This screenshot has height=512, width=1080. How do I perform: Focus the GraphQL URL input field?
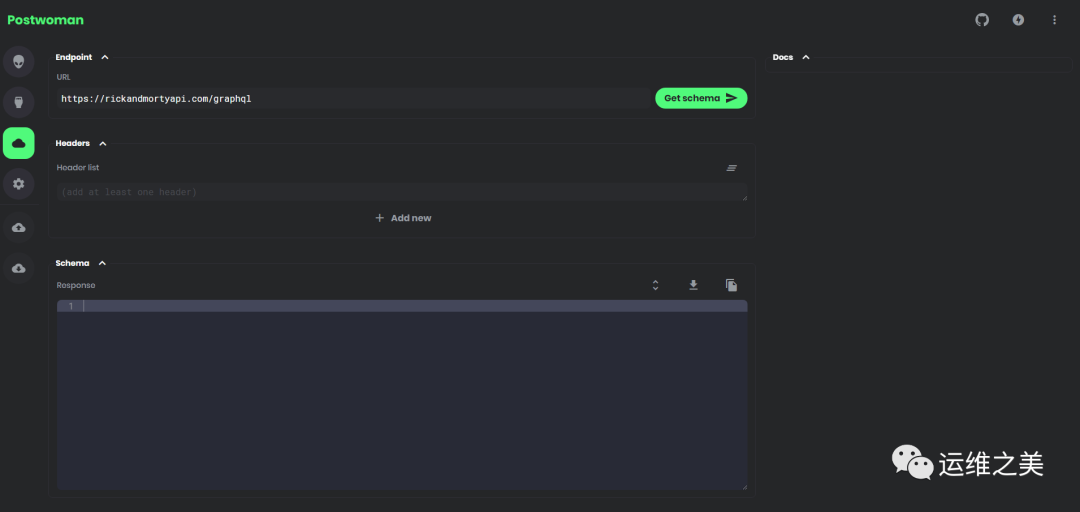353,99
